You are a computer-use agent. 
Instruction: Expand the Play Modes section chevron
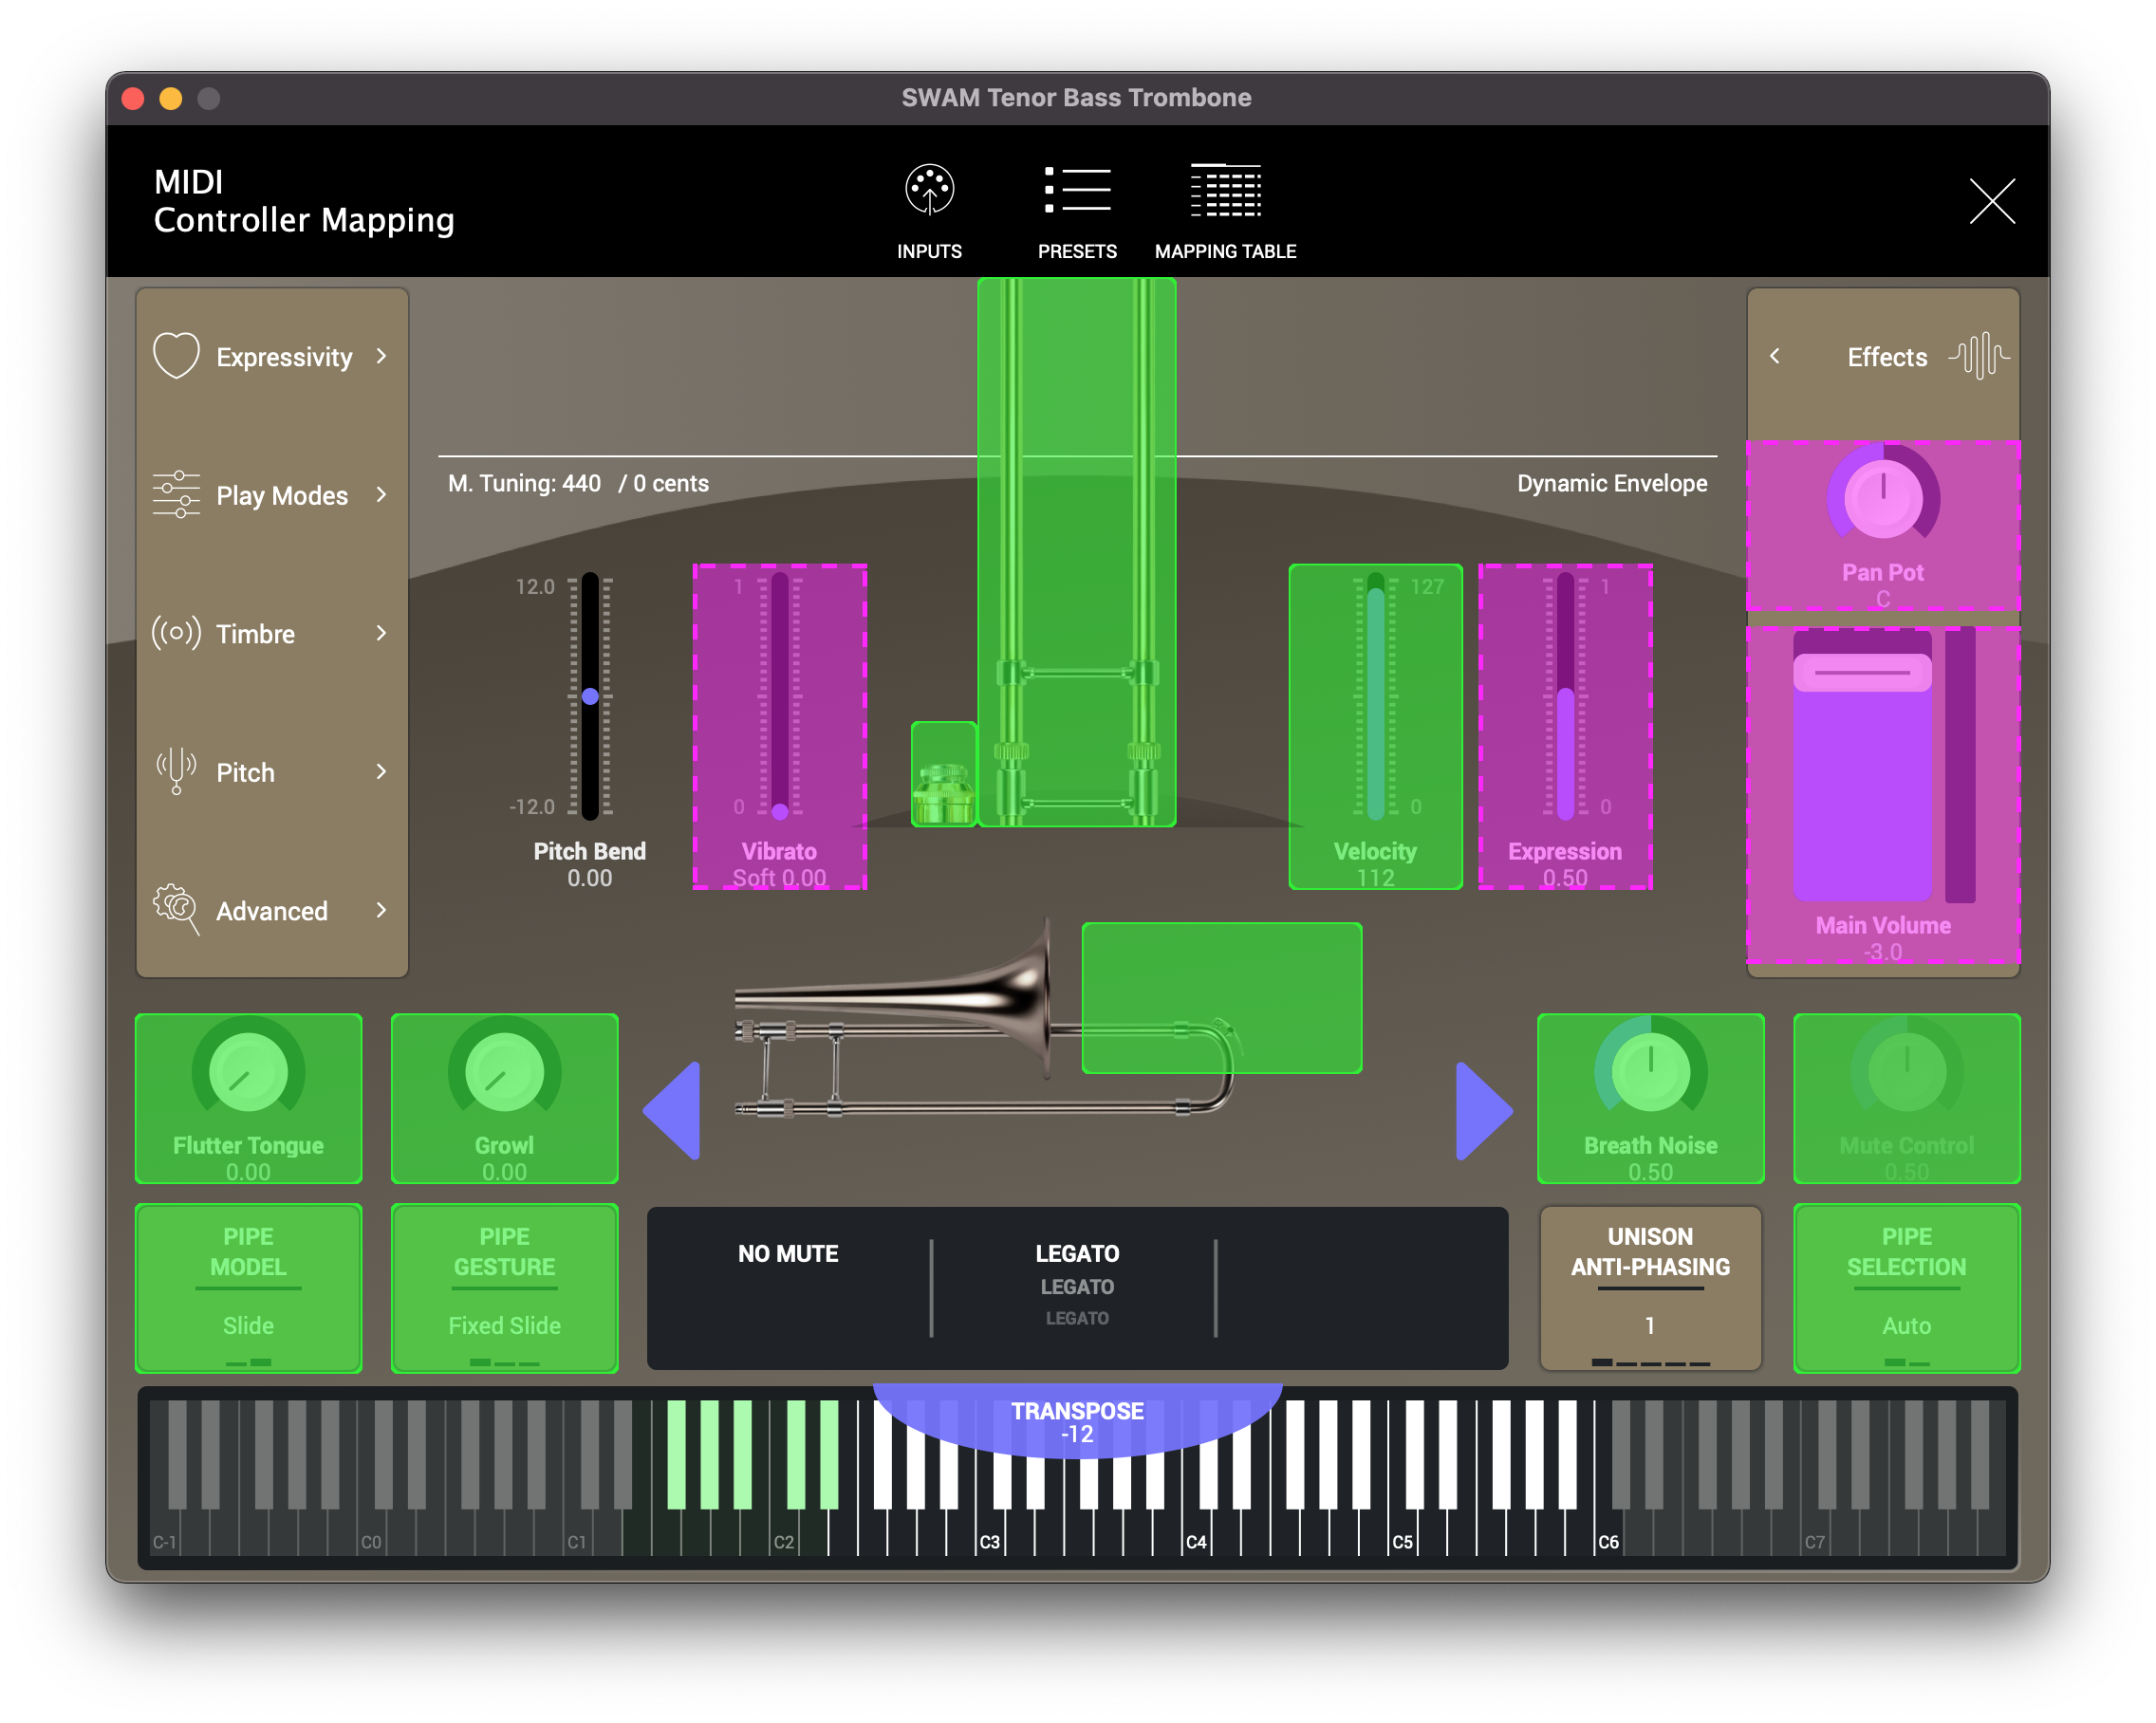coord(381,494)
